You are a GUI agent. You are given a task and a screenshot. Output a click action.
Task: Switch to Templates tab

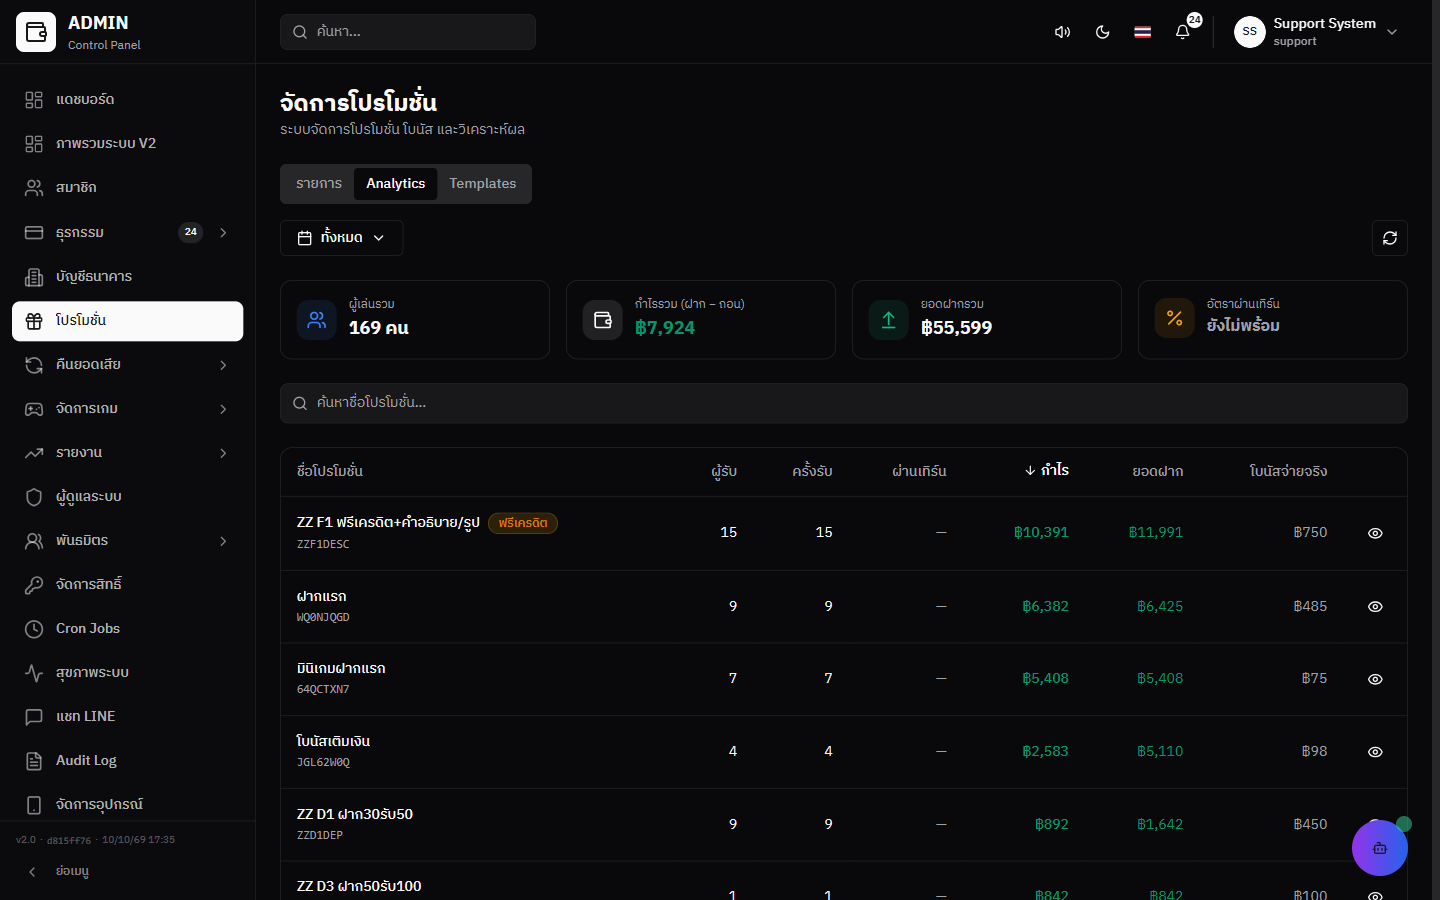tap(483, 184)
